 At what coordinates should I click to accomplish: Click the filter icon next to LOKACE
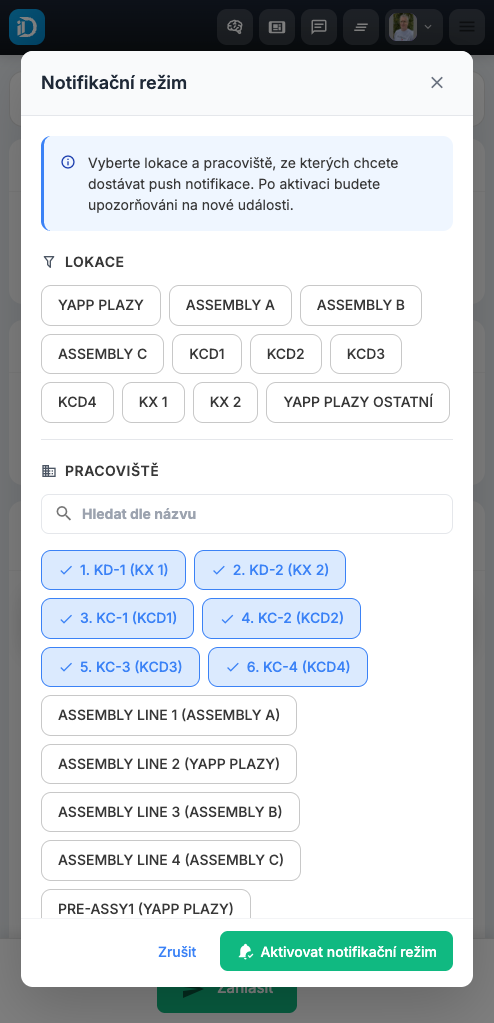point(48,262)
